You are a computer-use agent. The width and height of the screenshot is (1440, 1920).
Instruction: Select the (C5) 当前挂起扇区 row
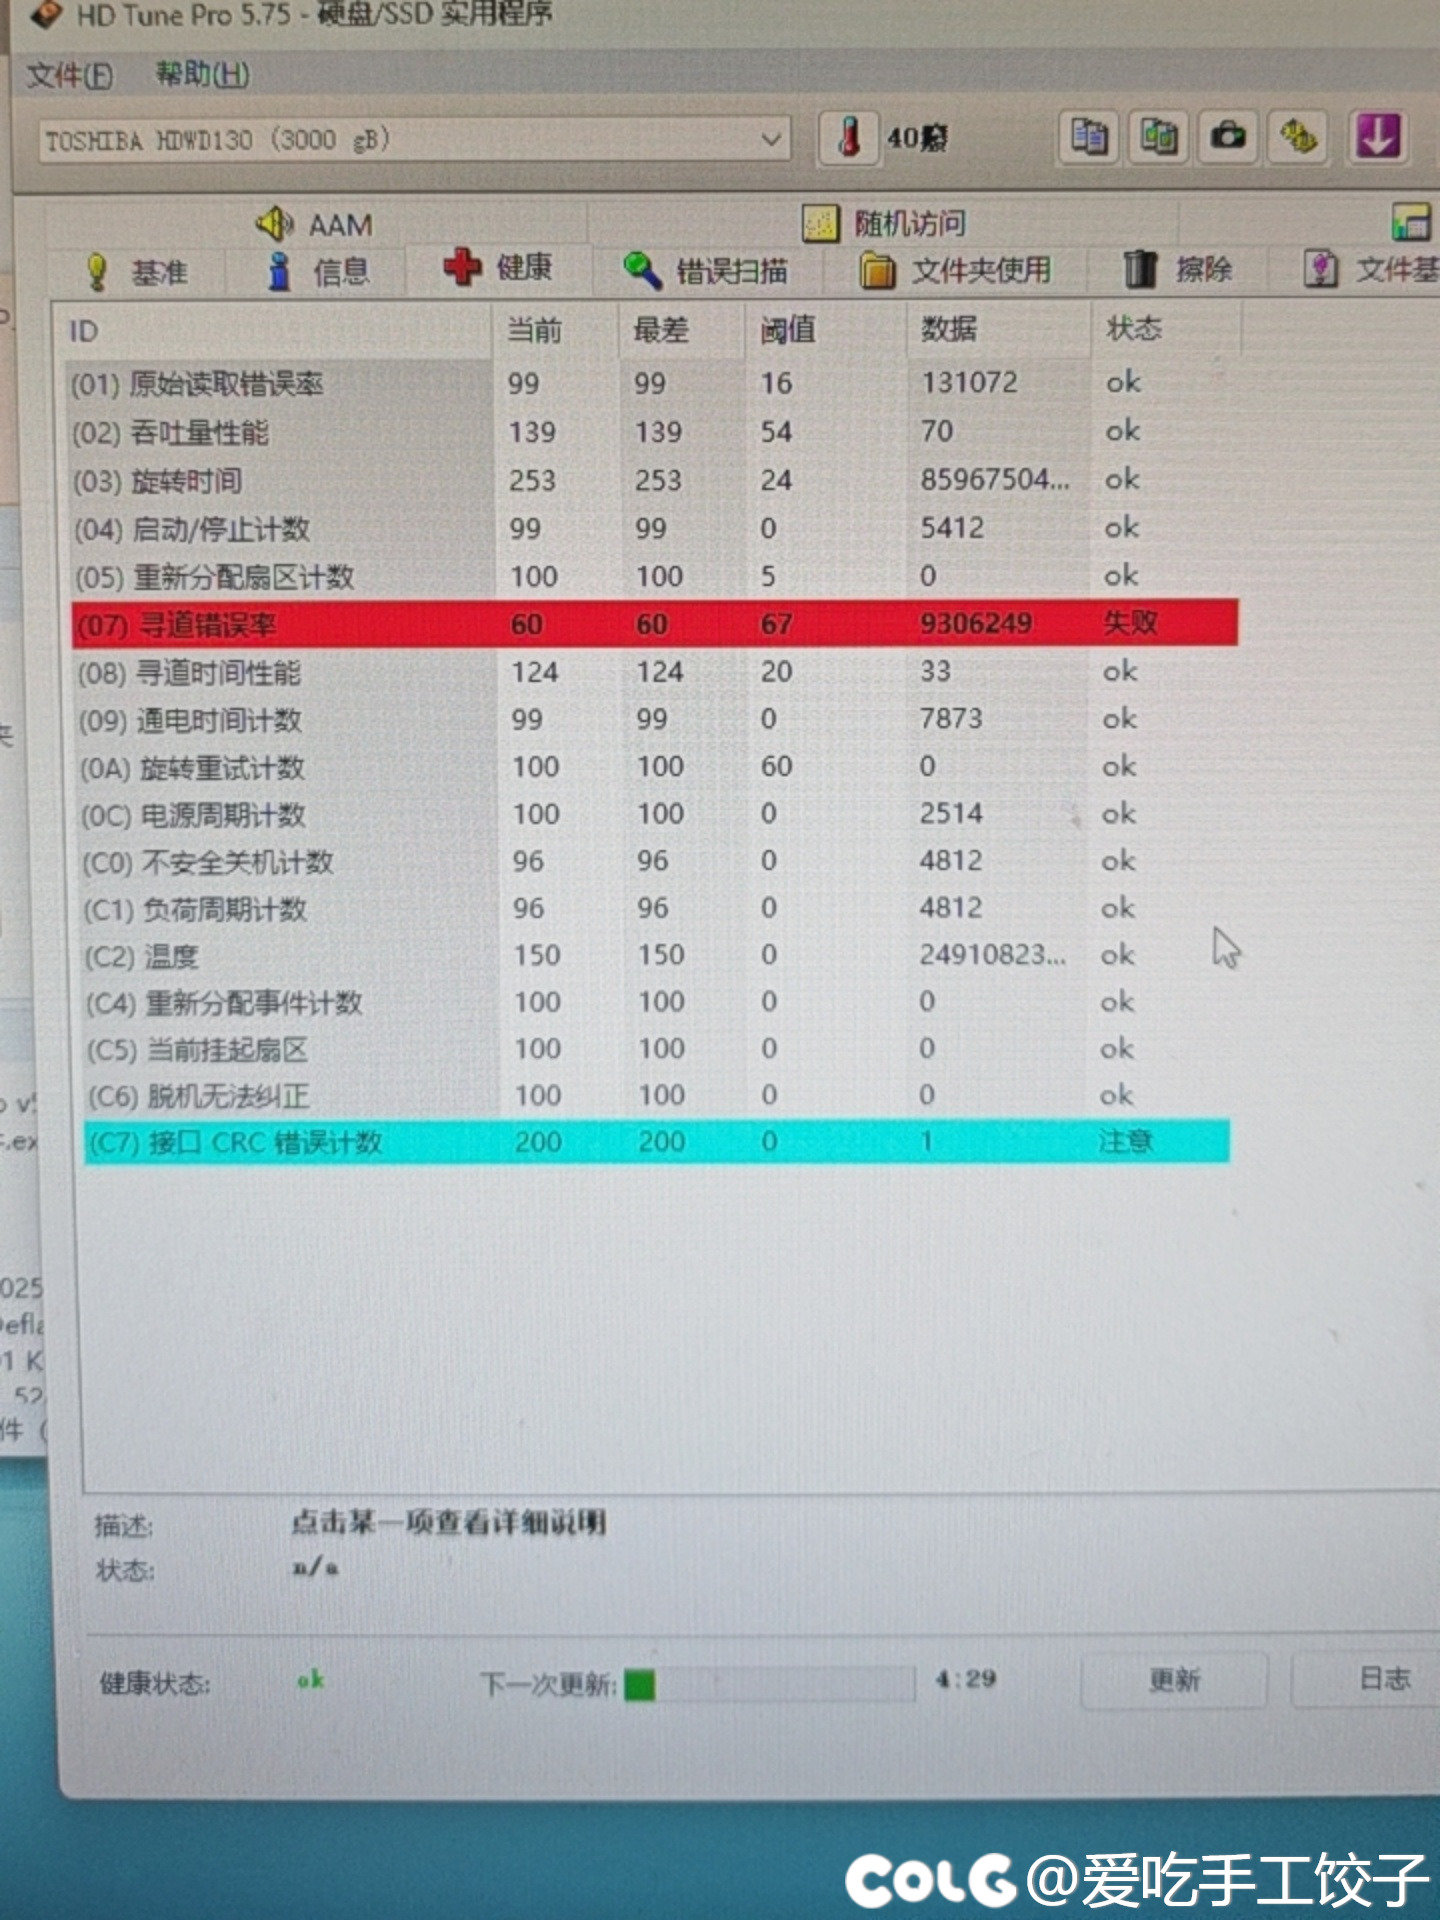pyautogui.click(x=656, y=1049)
